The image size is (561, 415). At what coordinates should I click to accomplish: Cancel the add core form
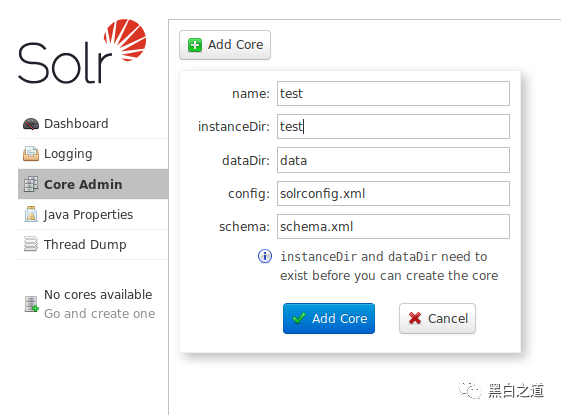437,318
